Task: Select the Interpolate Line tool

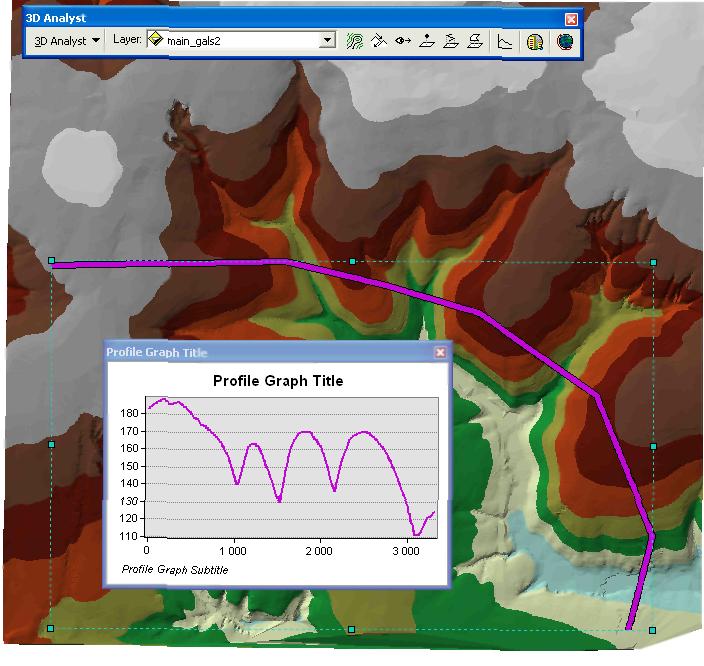Action: 451,41
